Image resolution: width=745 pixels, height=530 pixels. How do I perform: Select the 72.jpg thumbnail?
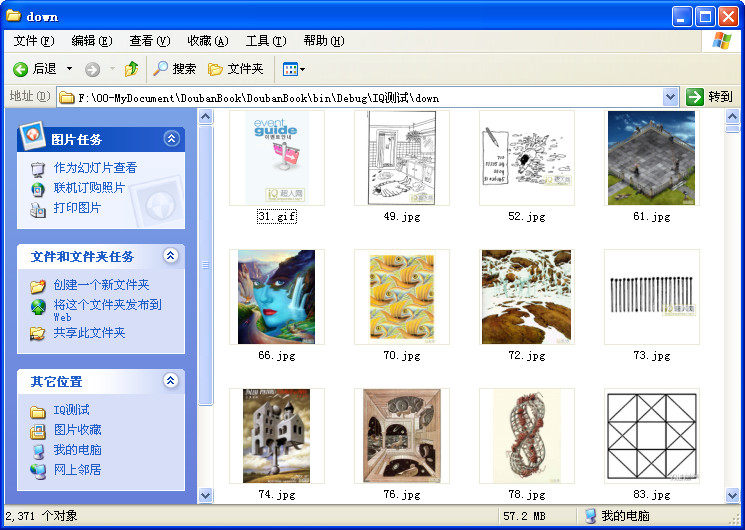527,297
